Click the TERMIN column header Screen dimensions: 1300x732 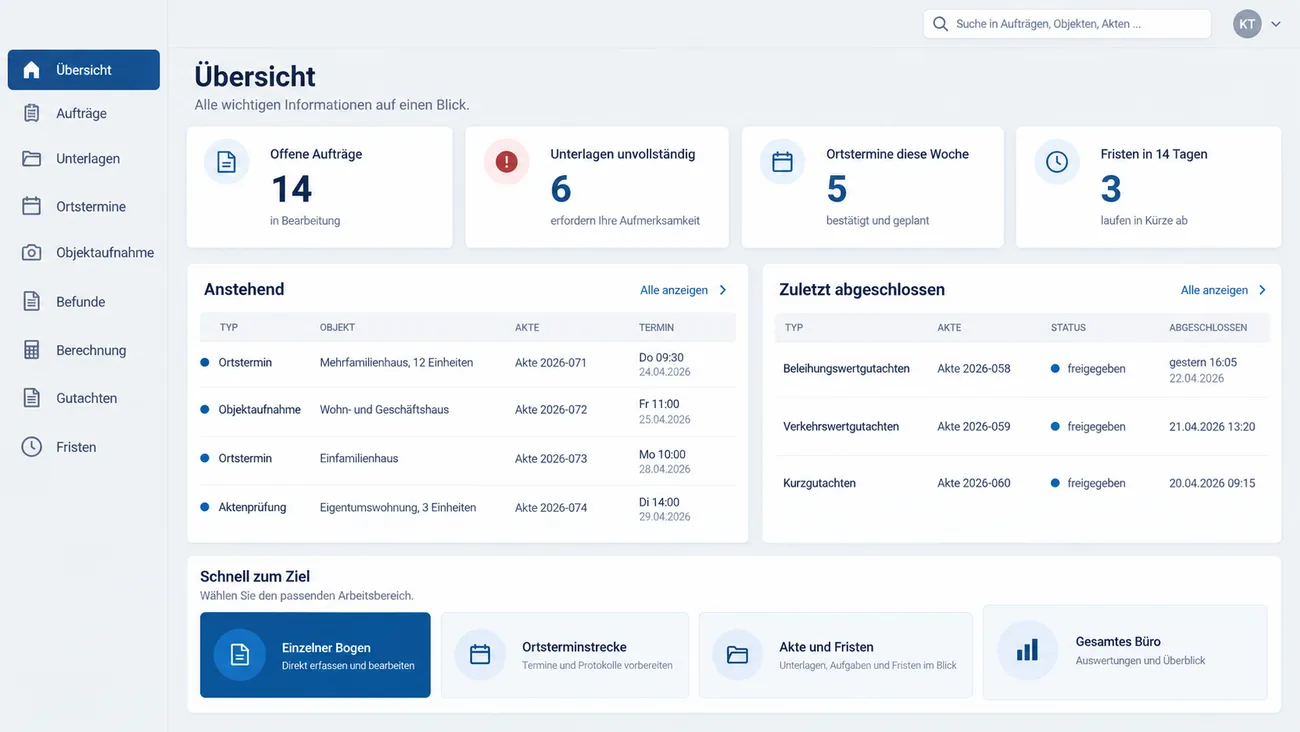point(656,327)
